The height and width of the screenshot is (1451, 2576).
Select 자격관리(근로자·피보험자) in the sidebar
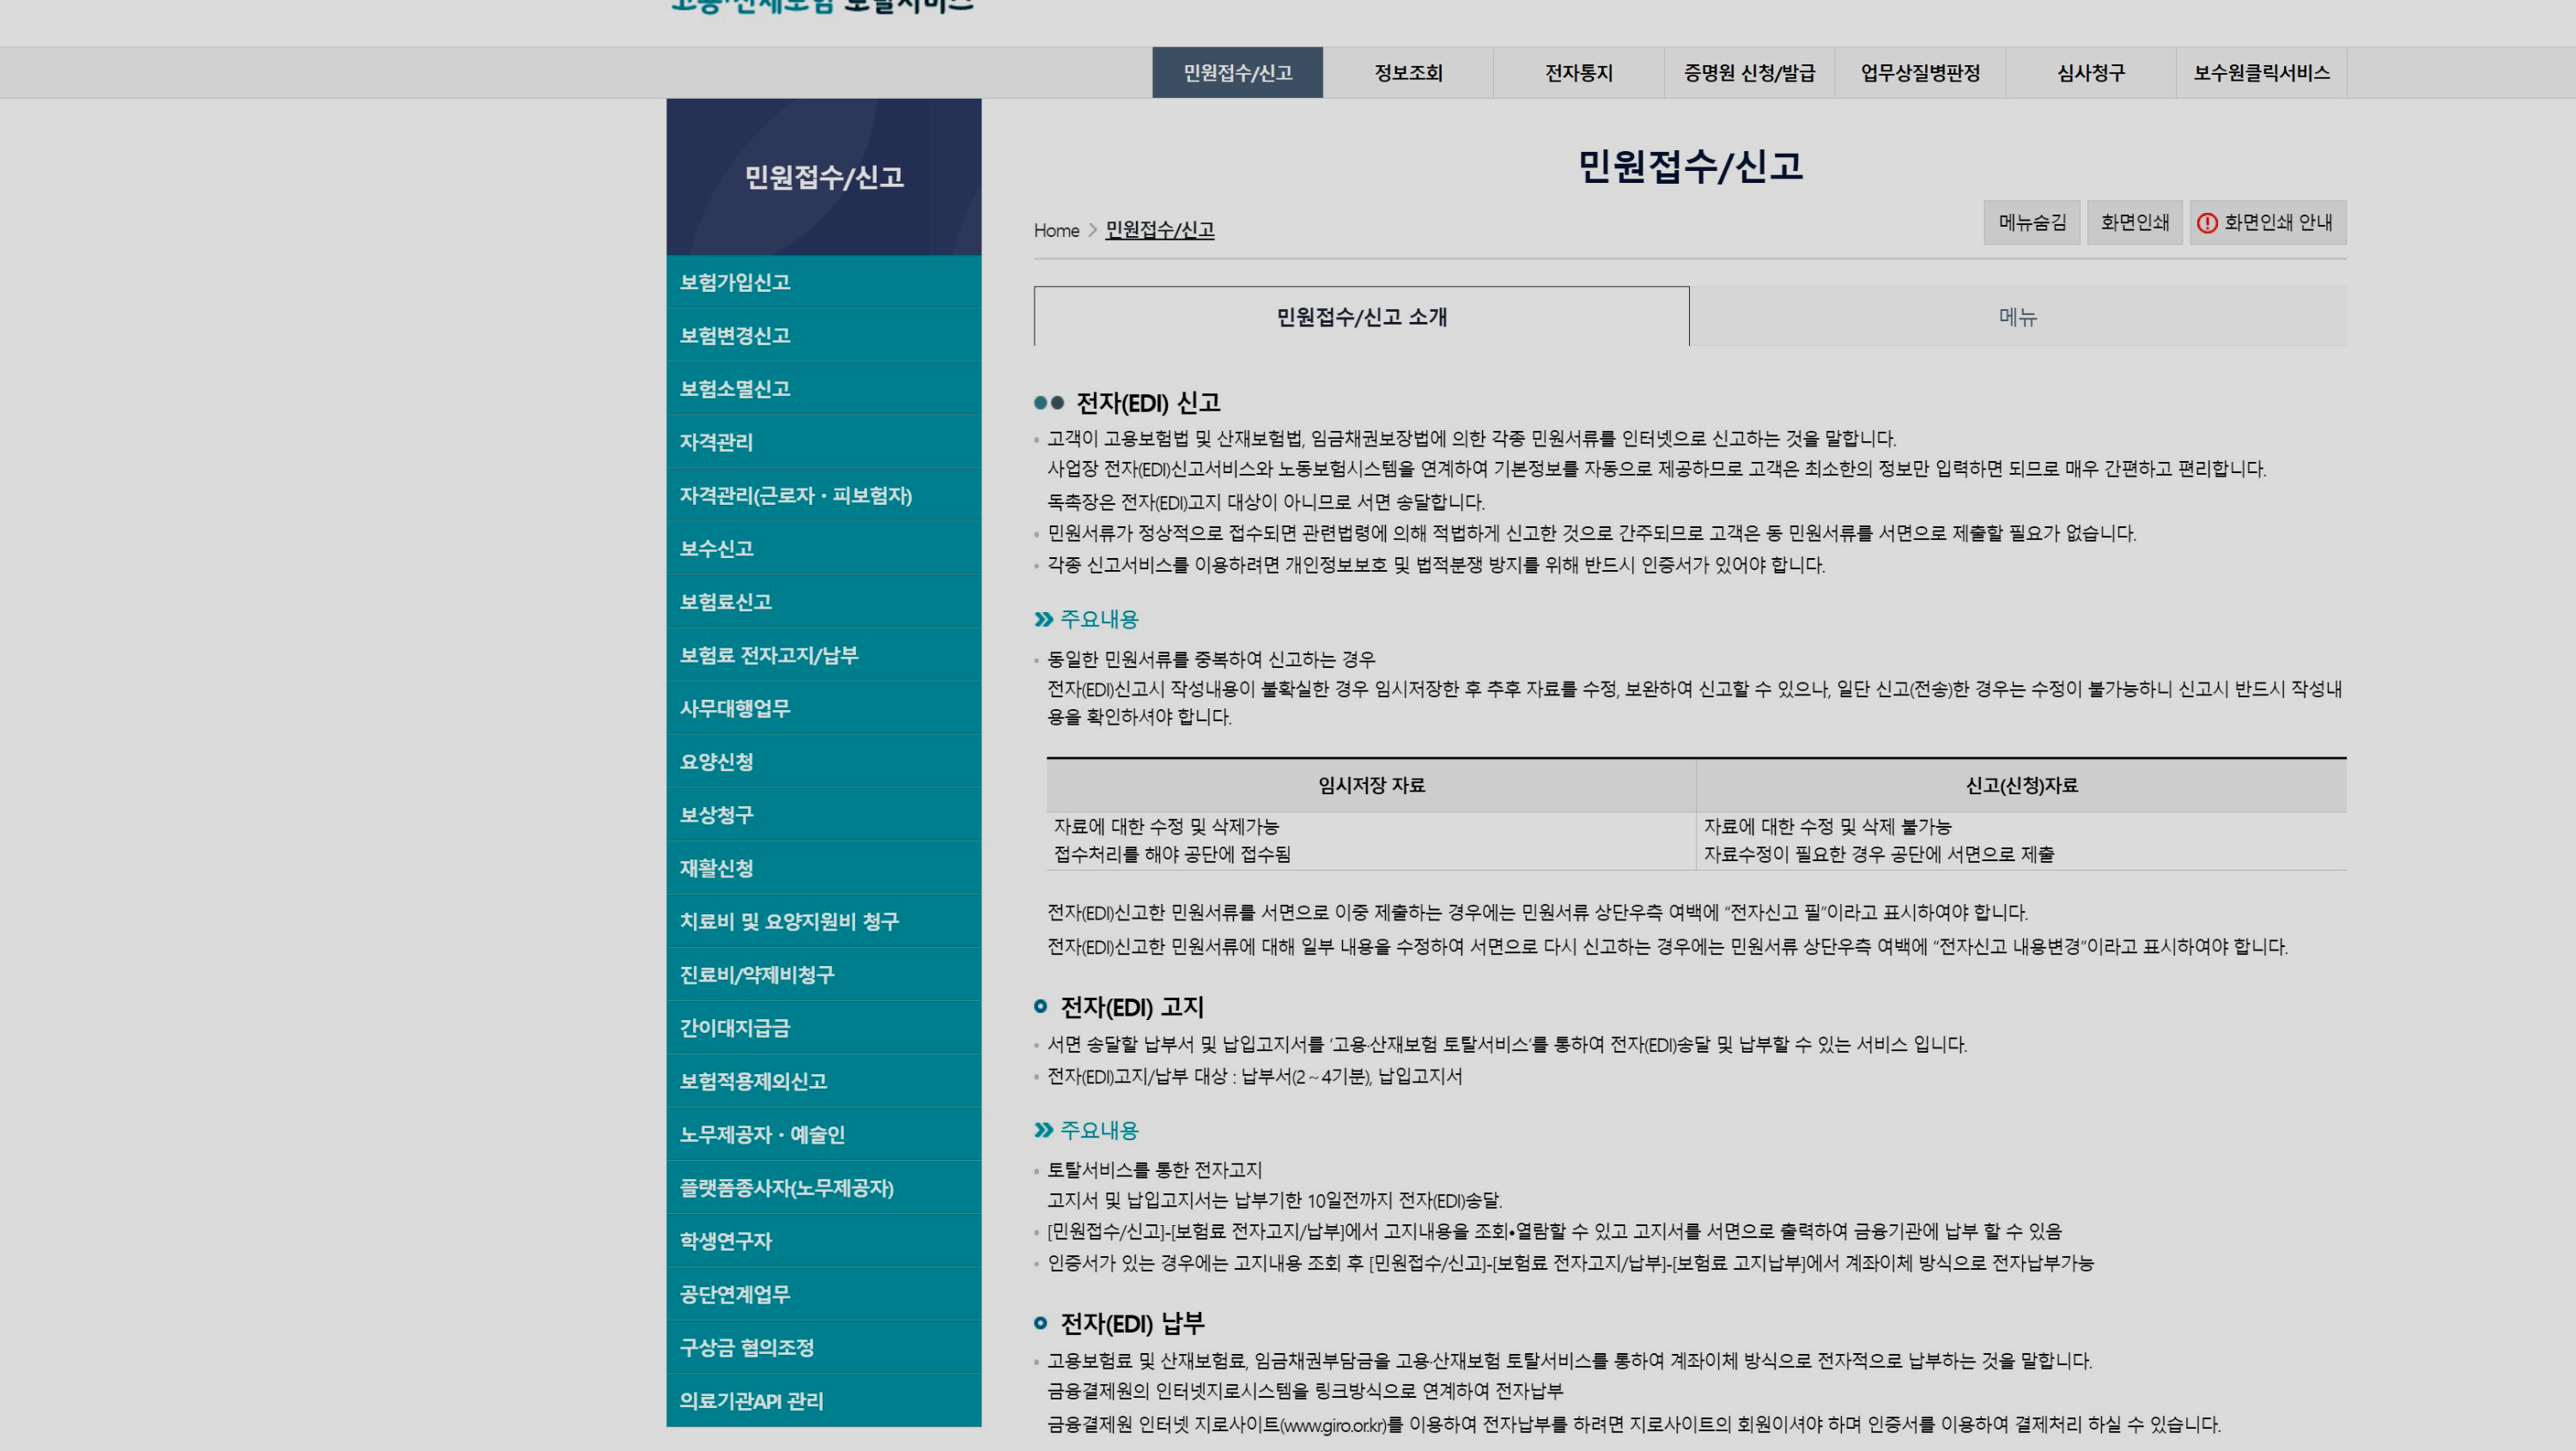click(x=795, y=495)
